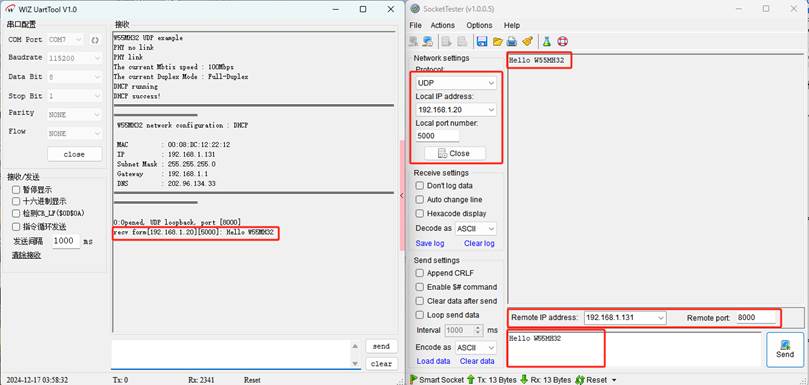Screen dimensions: 809x385
Task: Click the Interval spinner arrows
Action: coord(478,330)
